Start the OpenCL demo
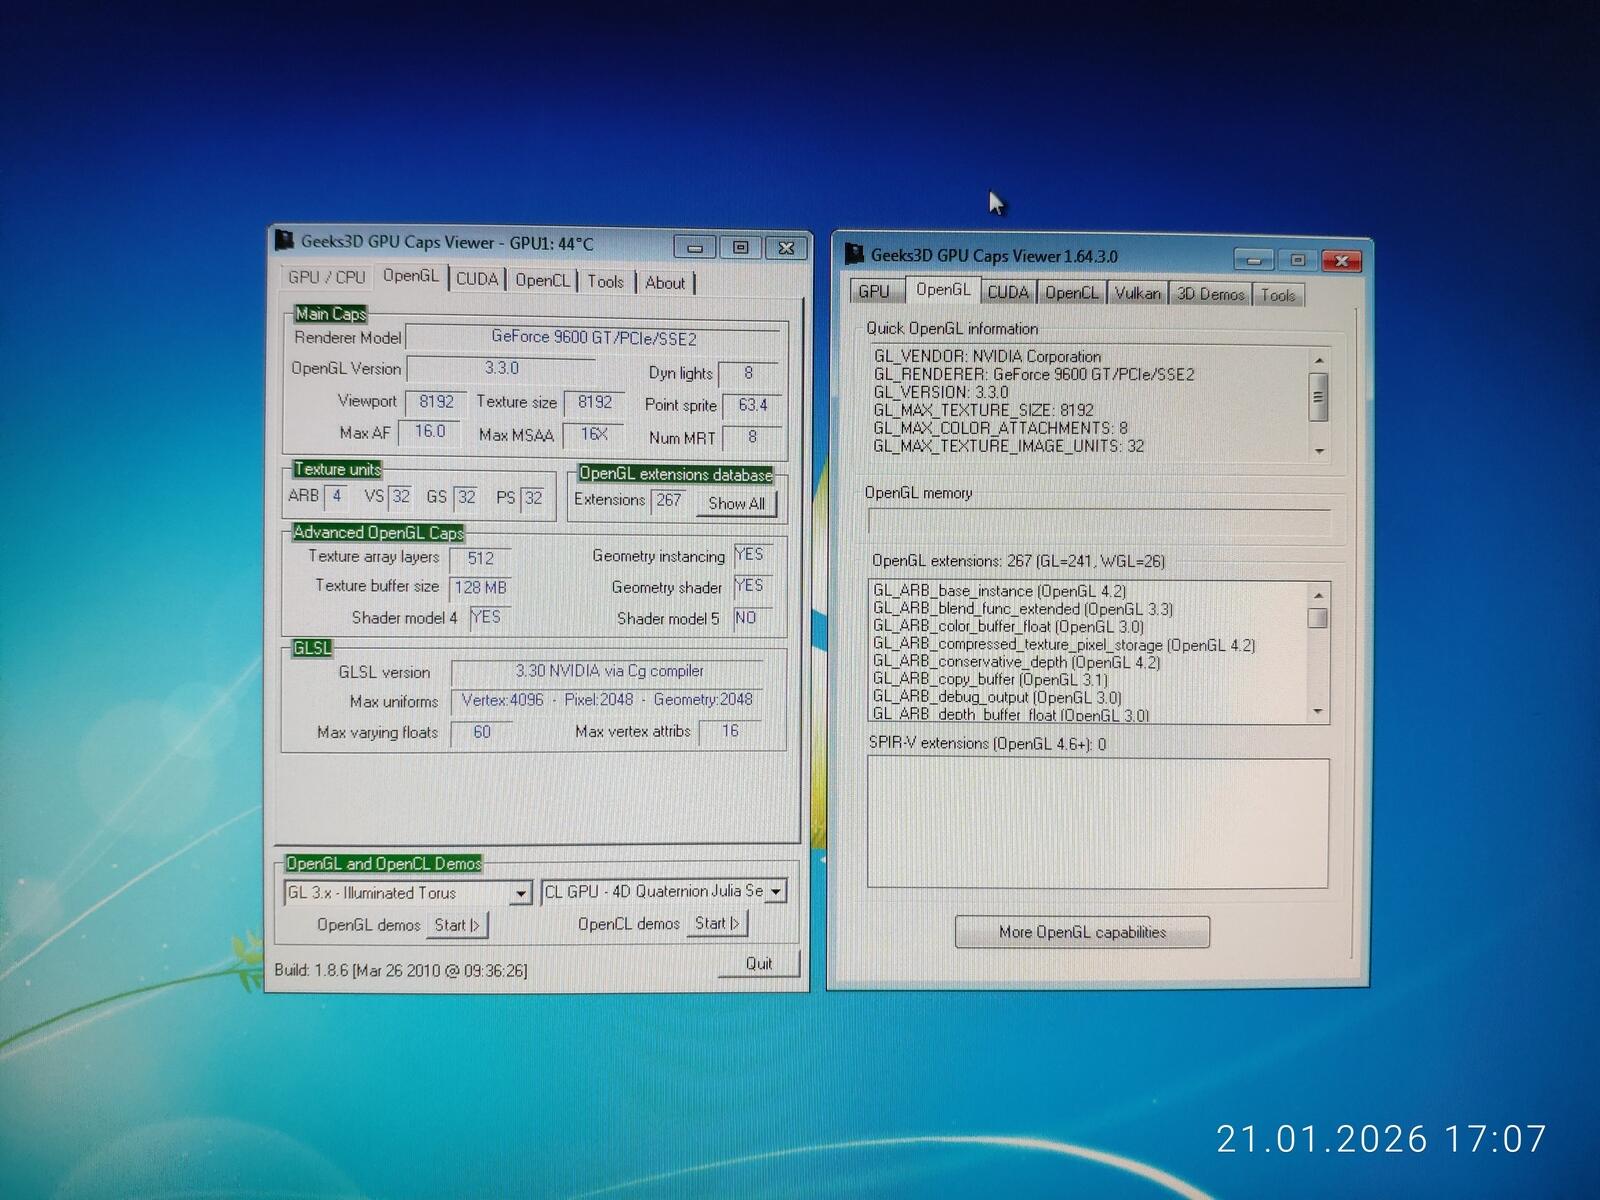Image resolution: width=1600 pixels, height=1200 pixels. [x=717, y=924]
